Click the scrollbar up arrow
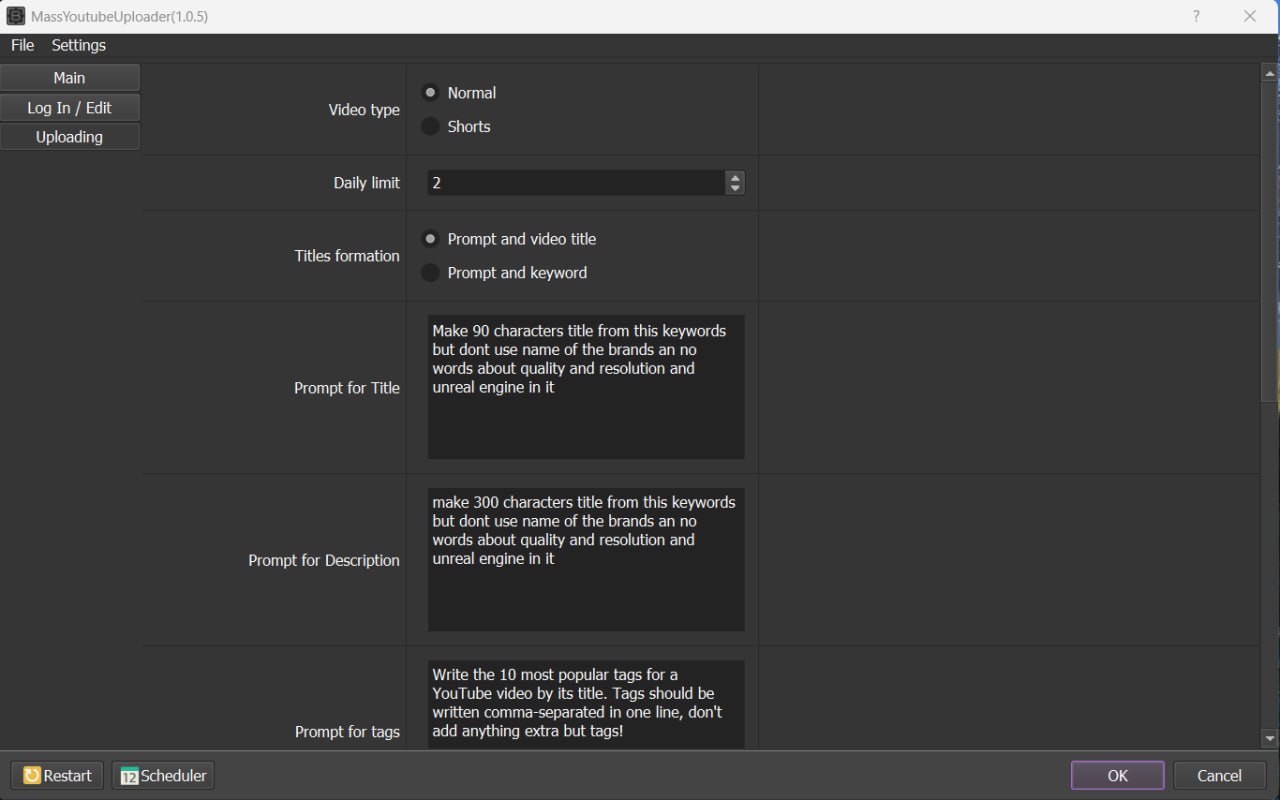This screenshot has height=800, width=1280. pyautogui.click(x=1270, y=73)
